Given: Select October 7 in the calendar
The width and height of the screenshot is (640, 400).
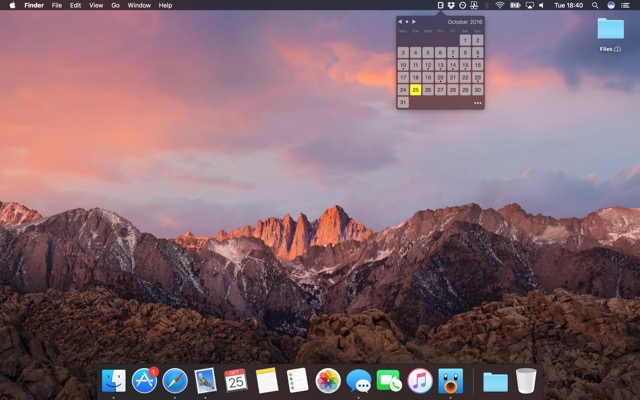Looking at the screenshot, I should coord(453,53).
